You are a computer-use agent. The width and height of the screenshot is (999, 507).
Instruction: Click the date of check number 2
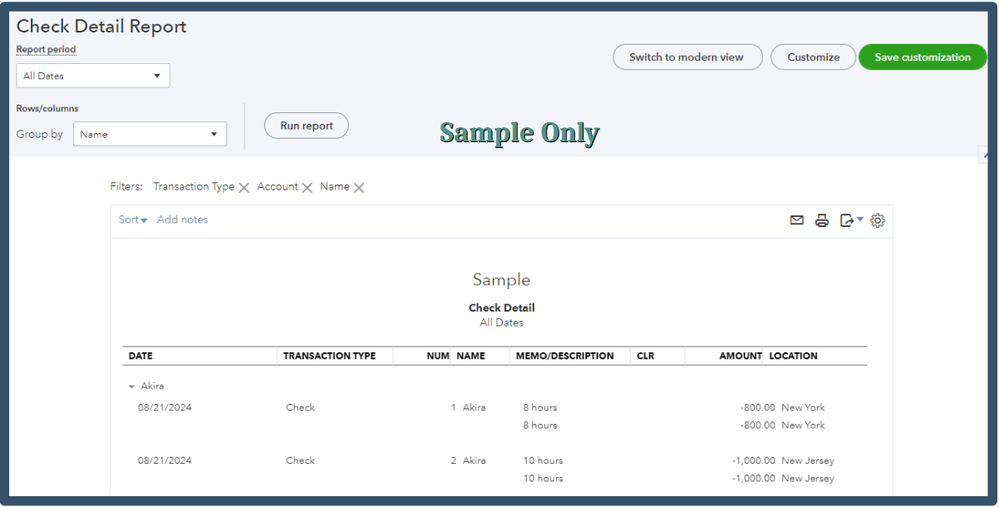point(164,461)
